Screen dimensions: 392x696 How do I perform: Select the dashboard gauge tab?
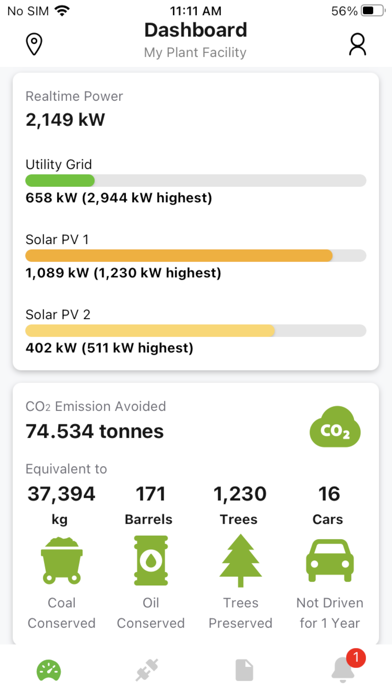[x=49, y=670]
